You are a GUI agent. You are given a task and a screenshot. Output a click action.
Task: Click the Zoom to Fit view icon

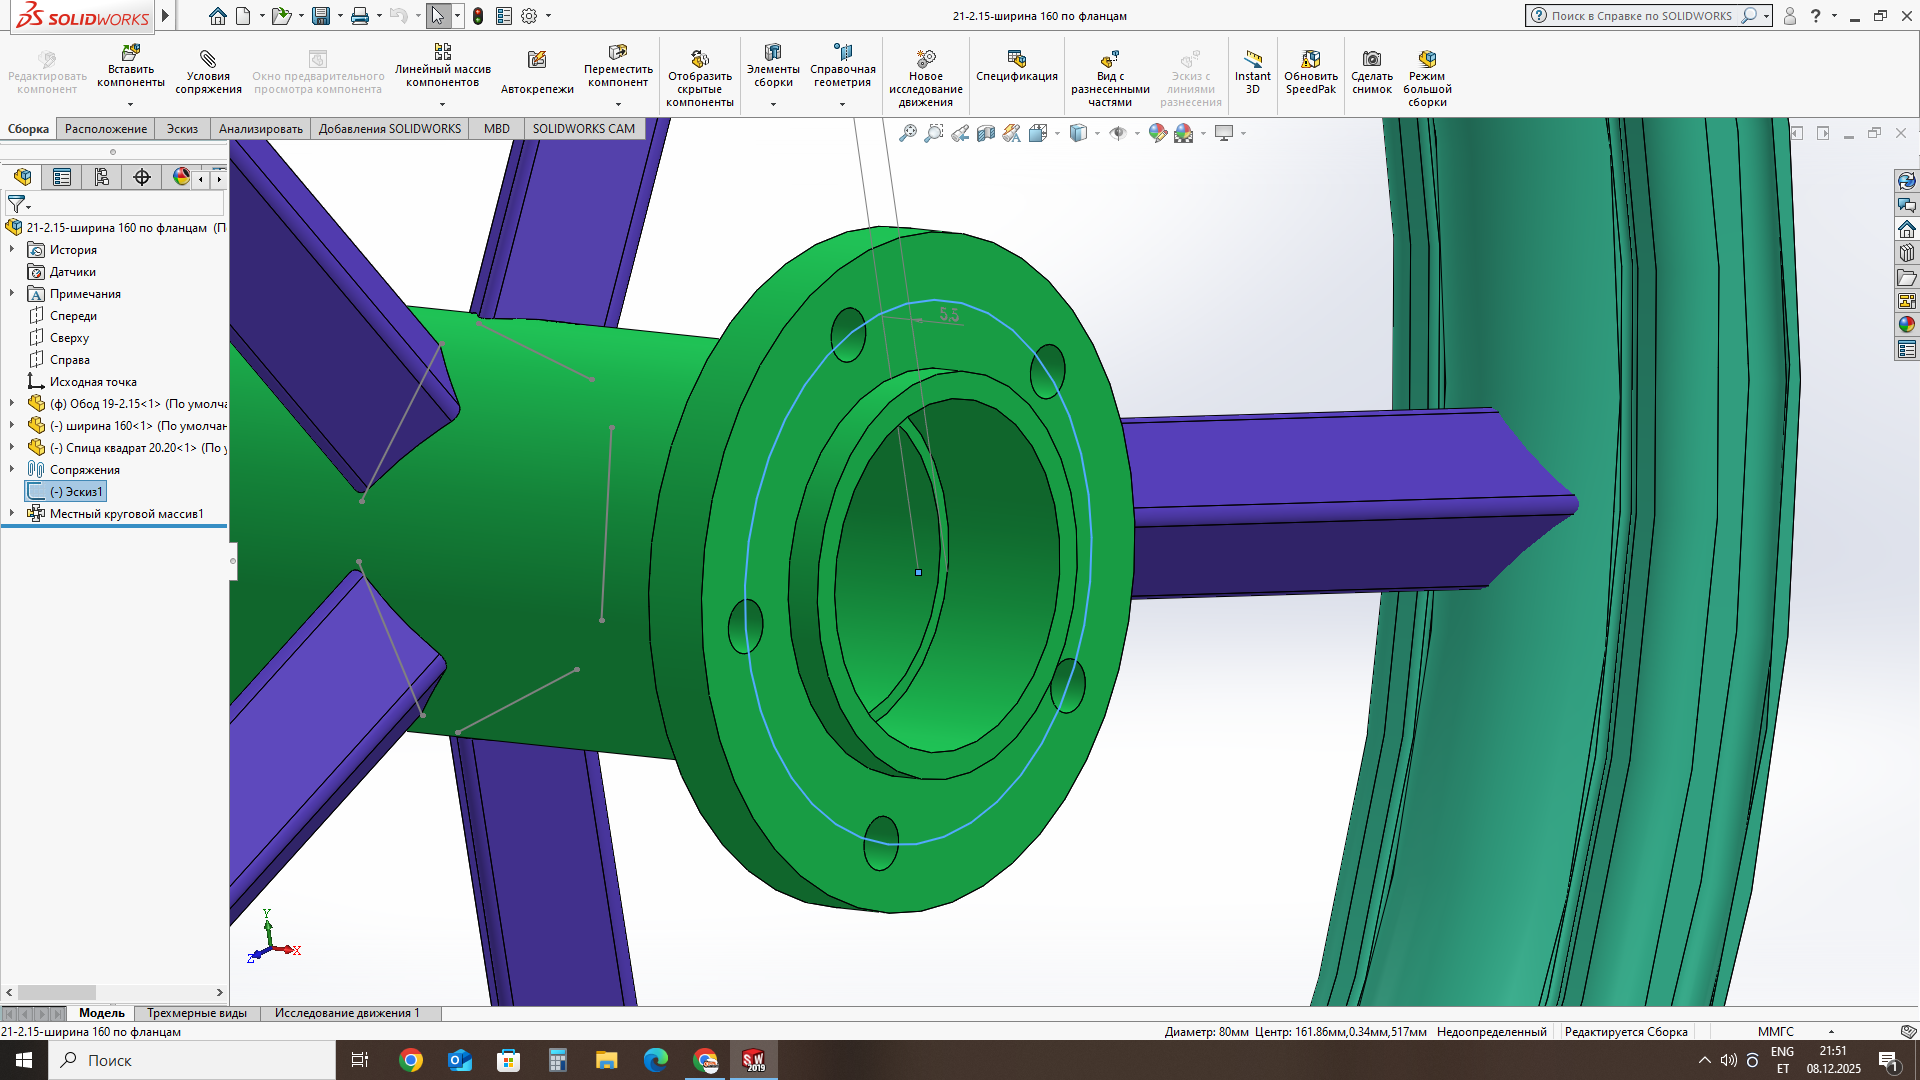click(907, 133)
